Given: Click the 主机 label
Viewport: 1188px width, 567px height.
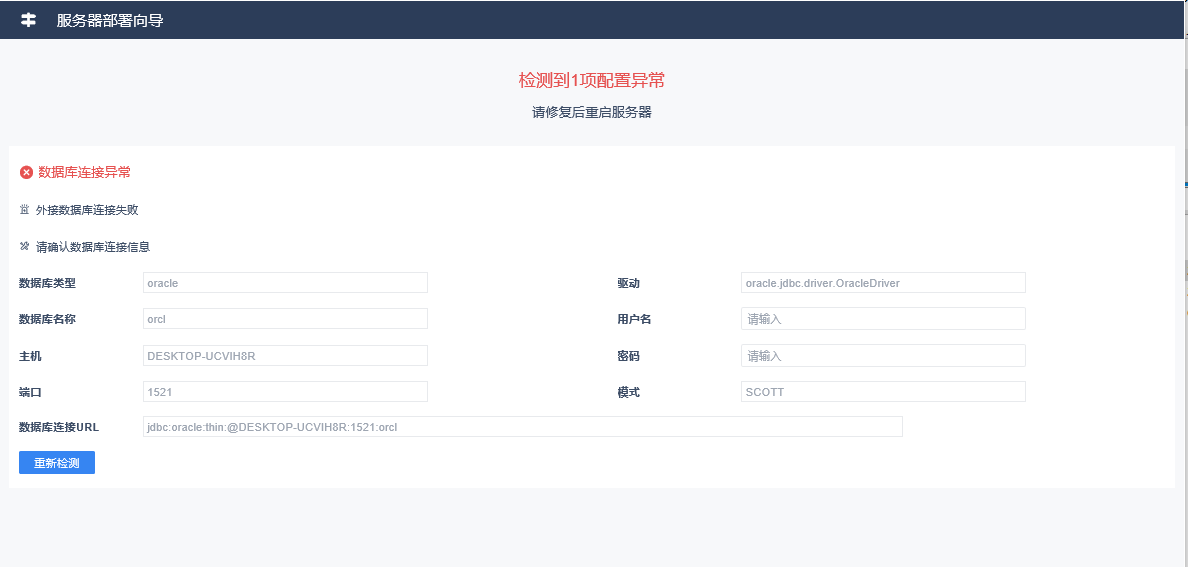Looking at the screenshot, I should tap(30, 356).
